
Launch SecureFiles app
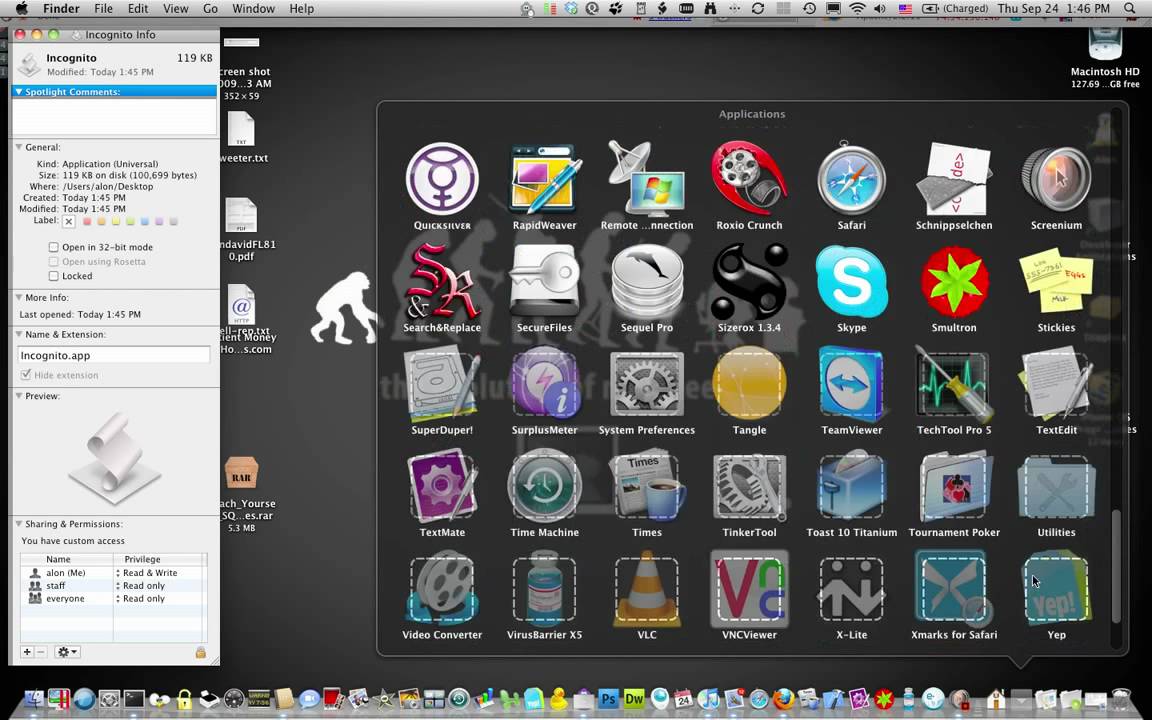(544, 281)
